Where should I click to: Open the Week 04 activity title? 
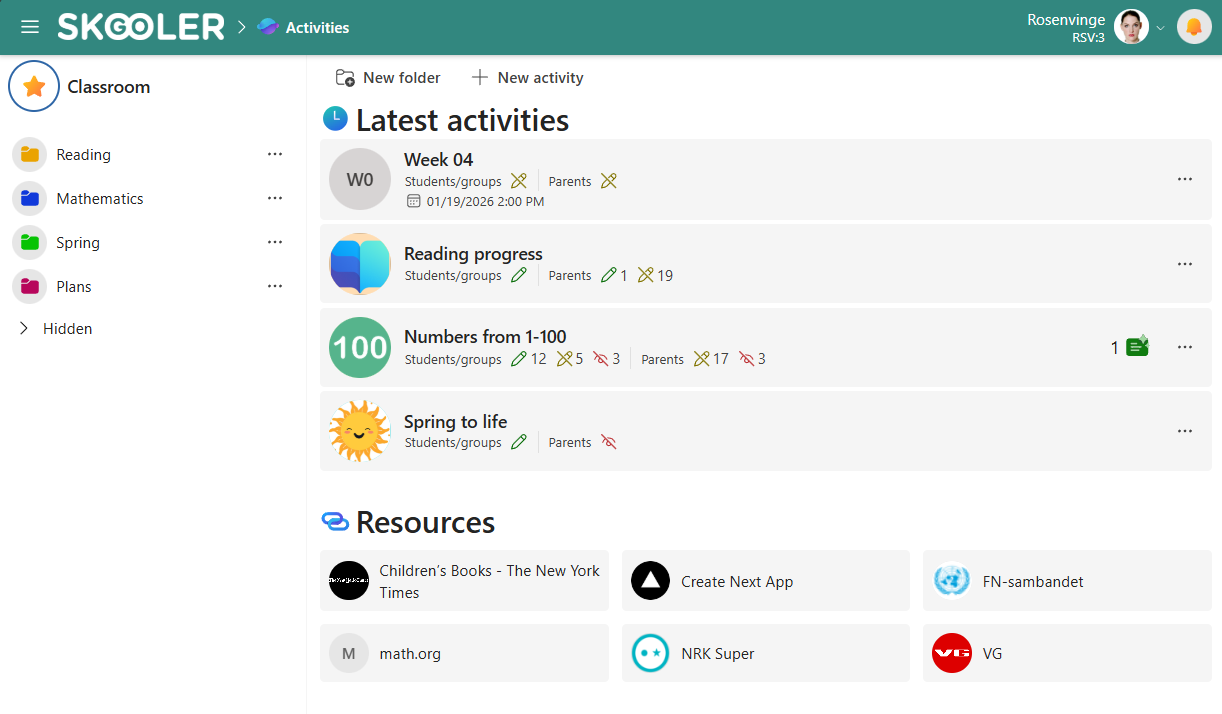pos(438,160)
